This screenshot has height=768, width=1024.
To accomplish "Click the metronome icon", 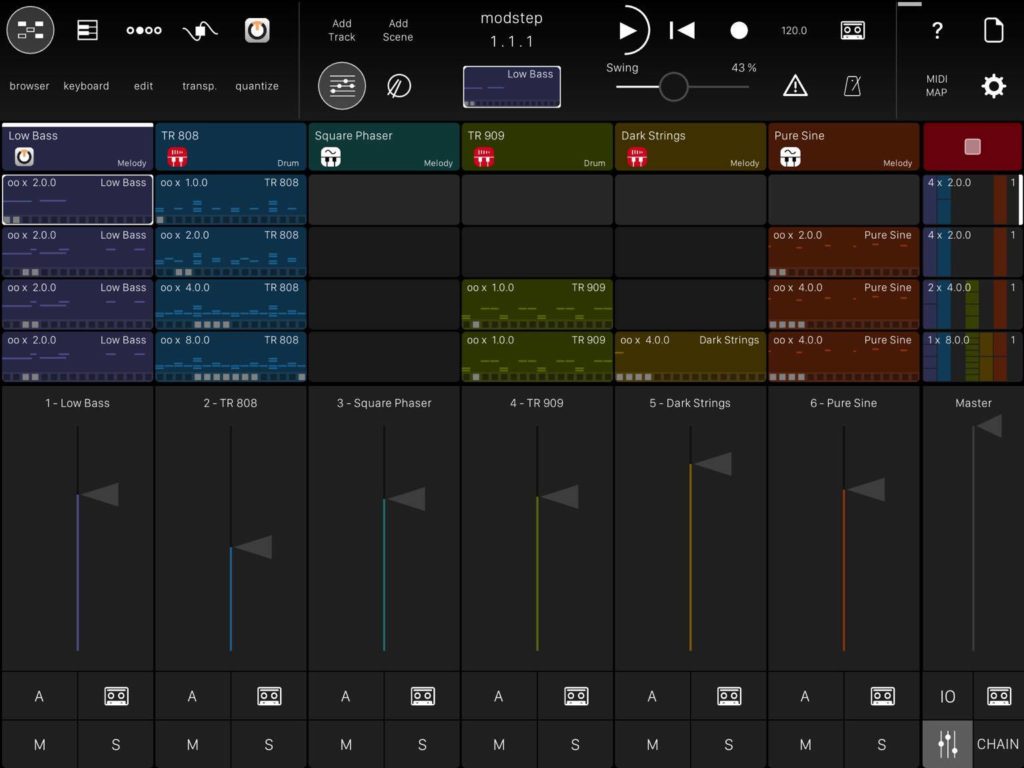I will point(852,86).
